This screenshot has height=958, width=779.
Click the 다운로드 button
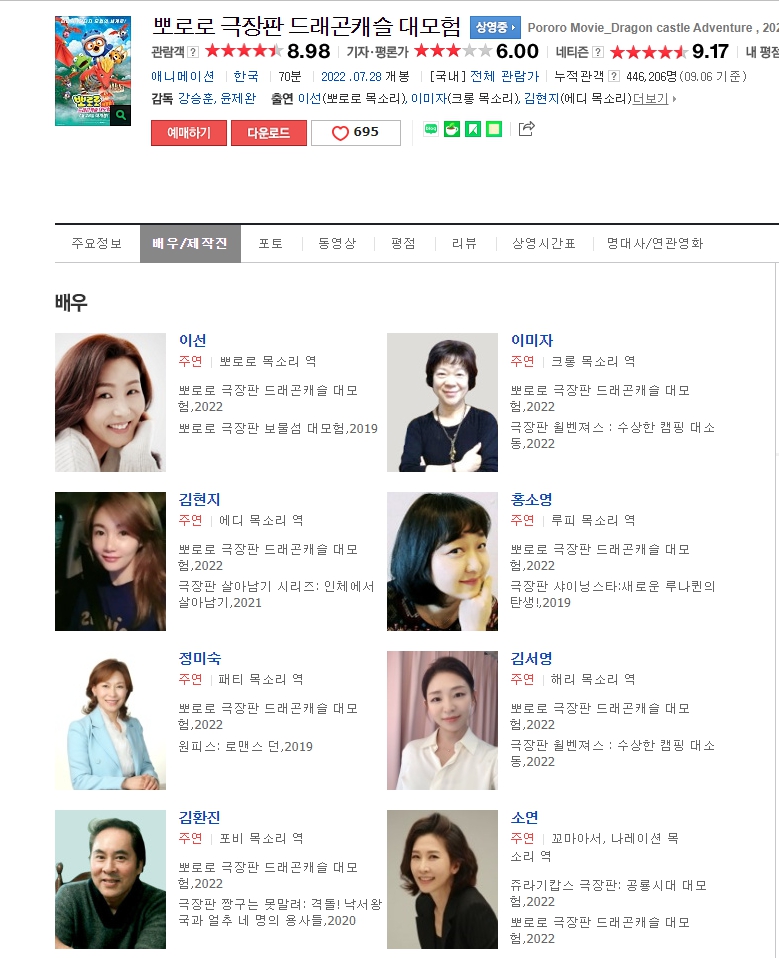[269, 133]
